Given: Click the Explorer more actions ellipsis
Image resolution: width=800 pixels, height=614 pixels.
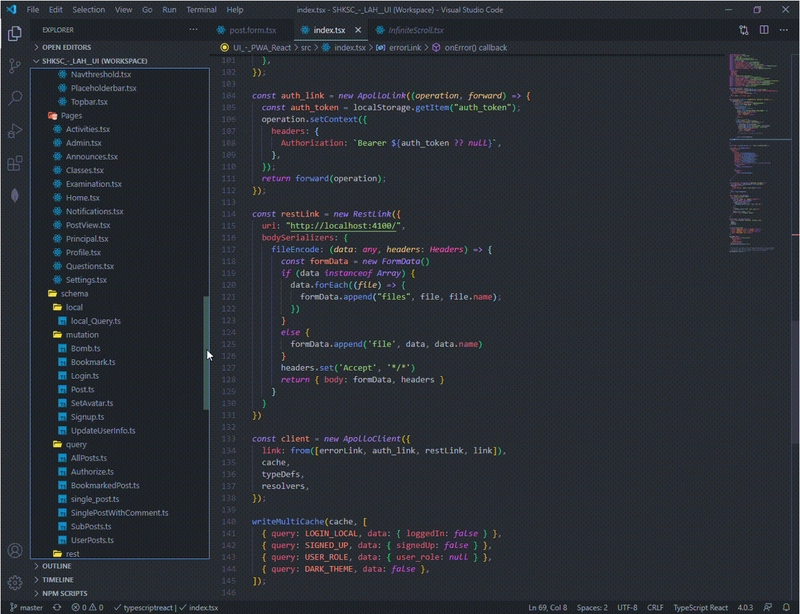Looking at the screenshot, I should point(193,30).
